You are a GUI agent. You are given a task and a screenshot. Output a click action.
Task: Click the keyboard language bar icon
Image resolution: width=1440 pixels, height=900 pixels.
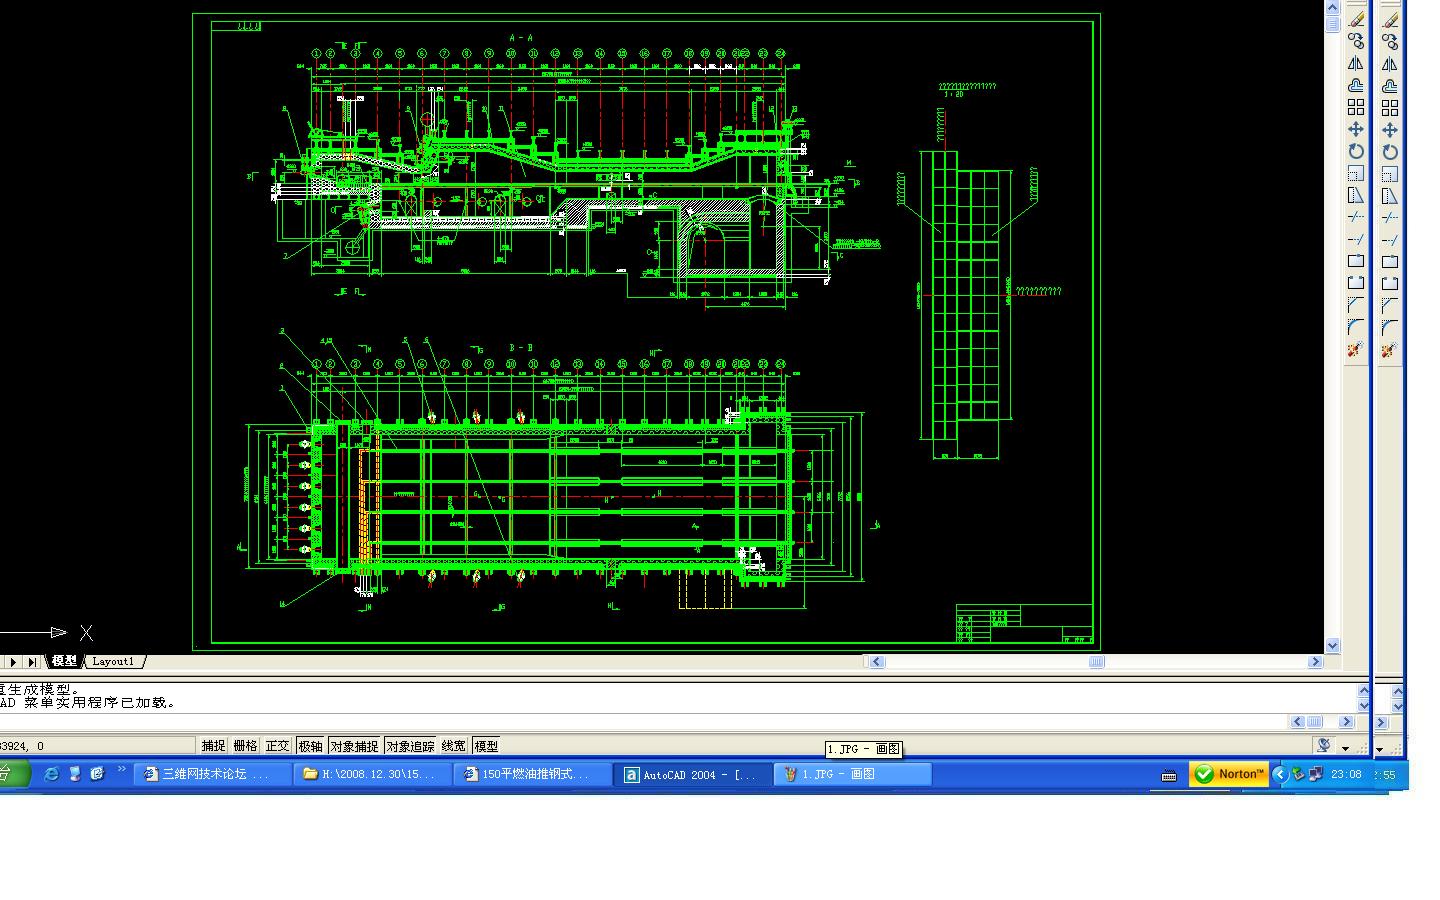(1168, 775)
